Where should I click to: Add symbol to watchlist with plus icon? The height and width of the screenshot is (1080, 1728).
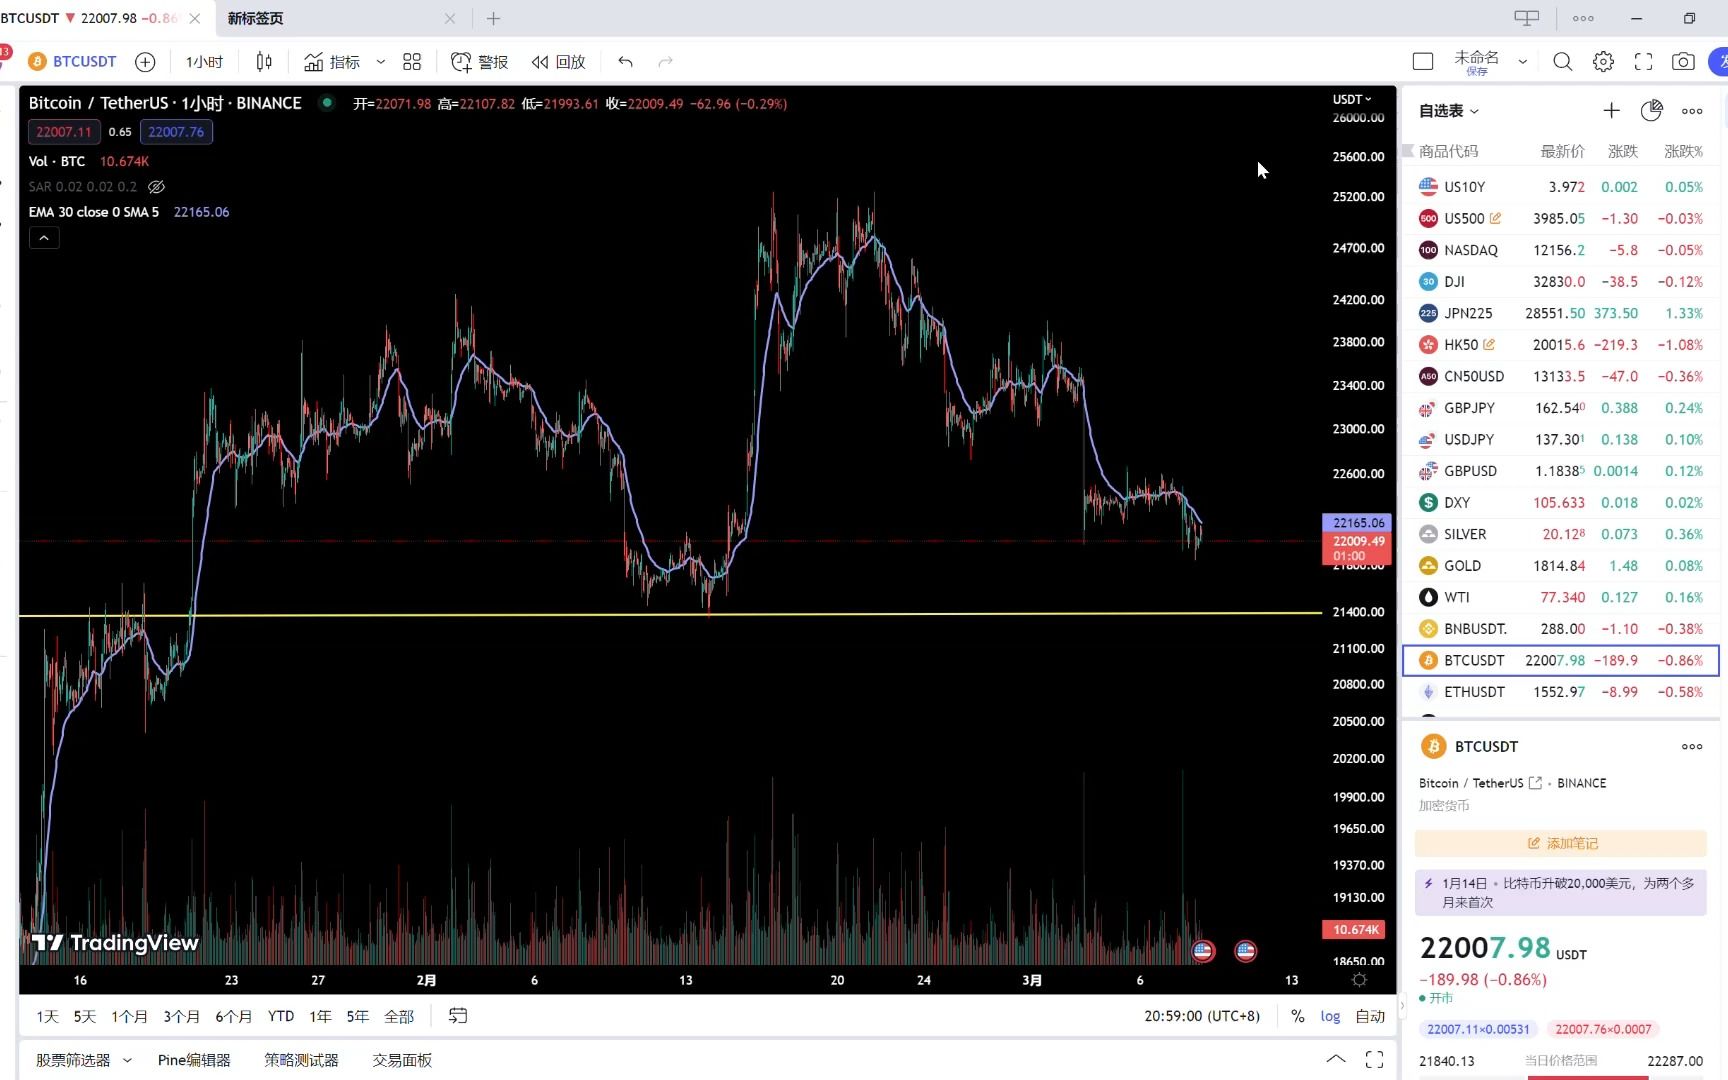pos(1611,111)
